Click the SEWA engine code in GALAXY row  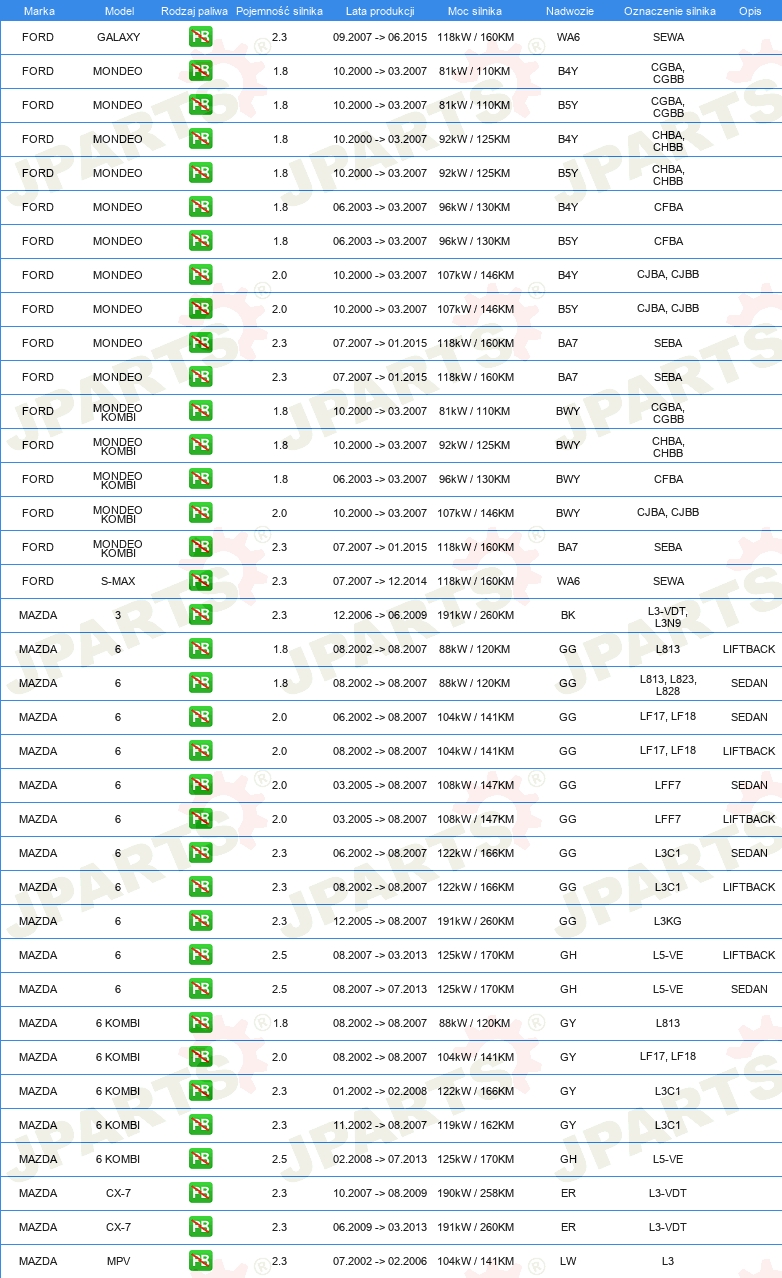tap(668, 37)
